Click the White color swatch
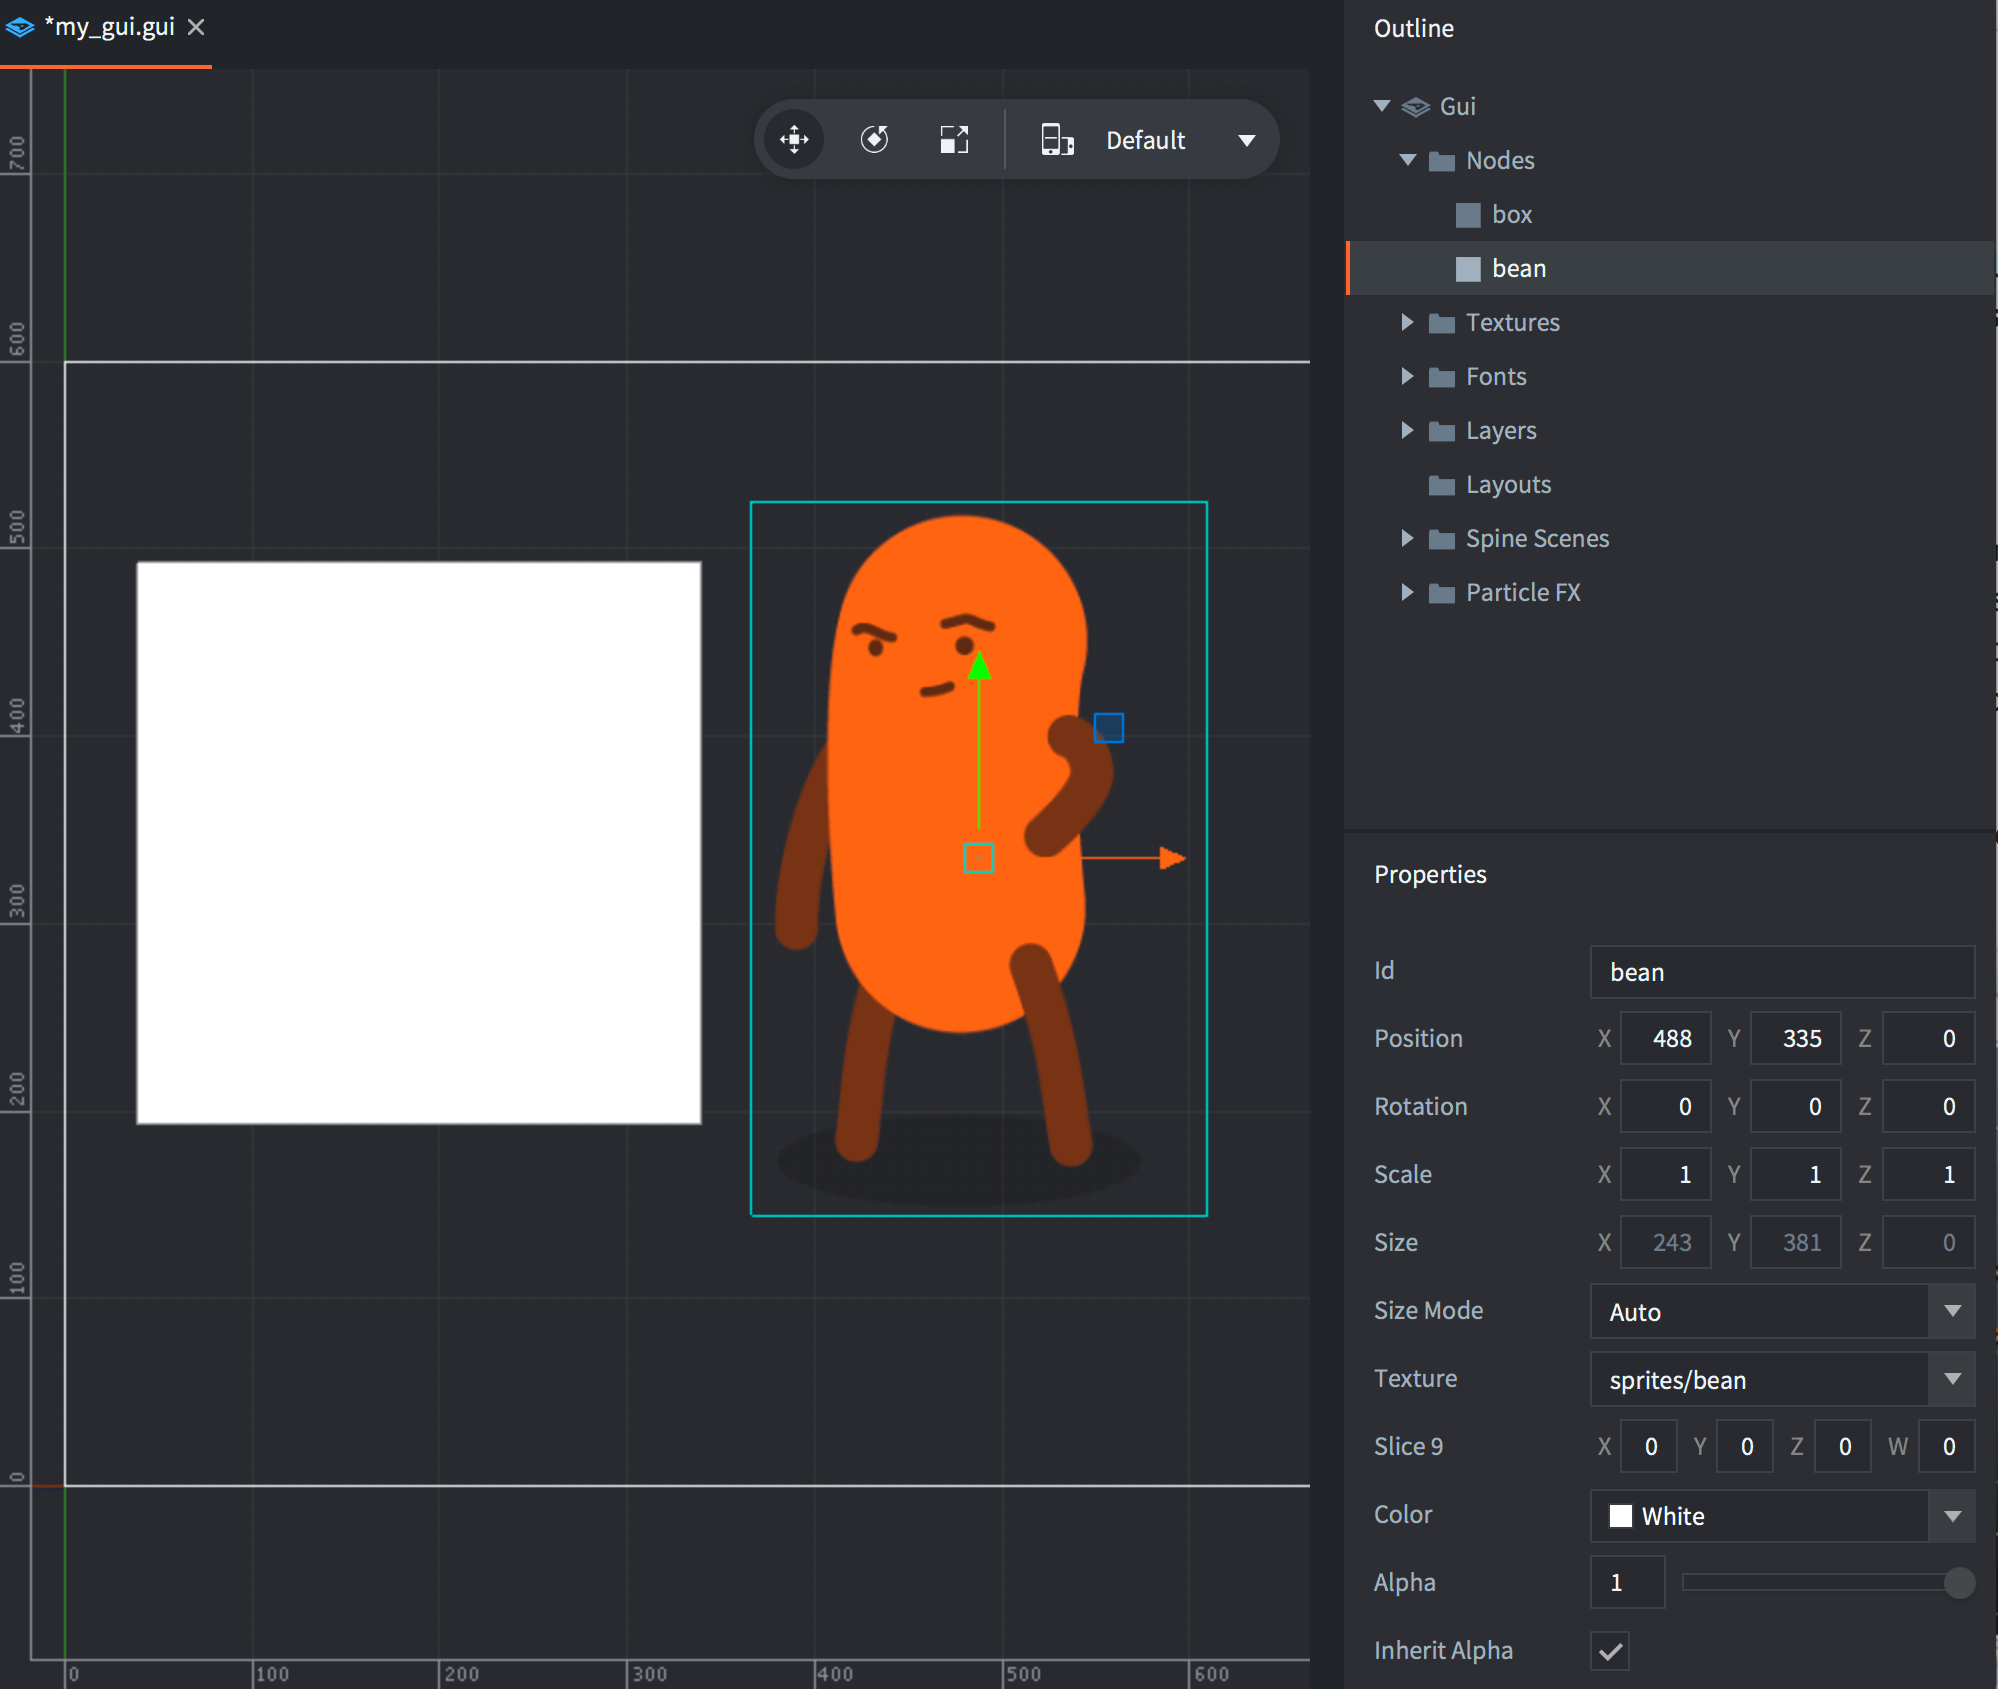This screenshot has height=1689, width=1998. [x=1621, y=1516]
